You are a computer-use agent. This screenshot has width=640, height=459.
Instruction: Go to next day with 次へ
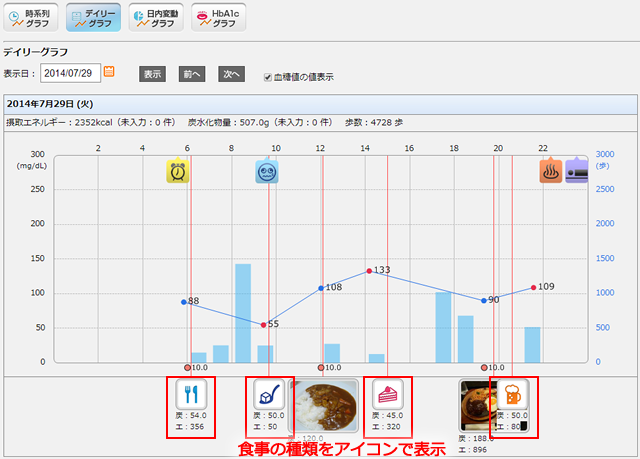pyautogui.click(x=231, y=74)
